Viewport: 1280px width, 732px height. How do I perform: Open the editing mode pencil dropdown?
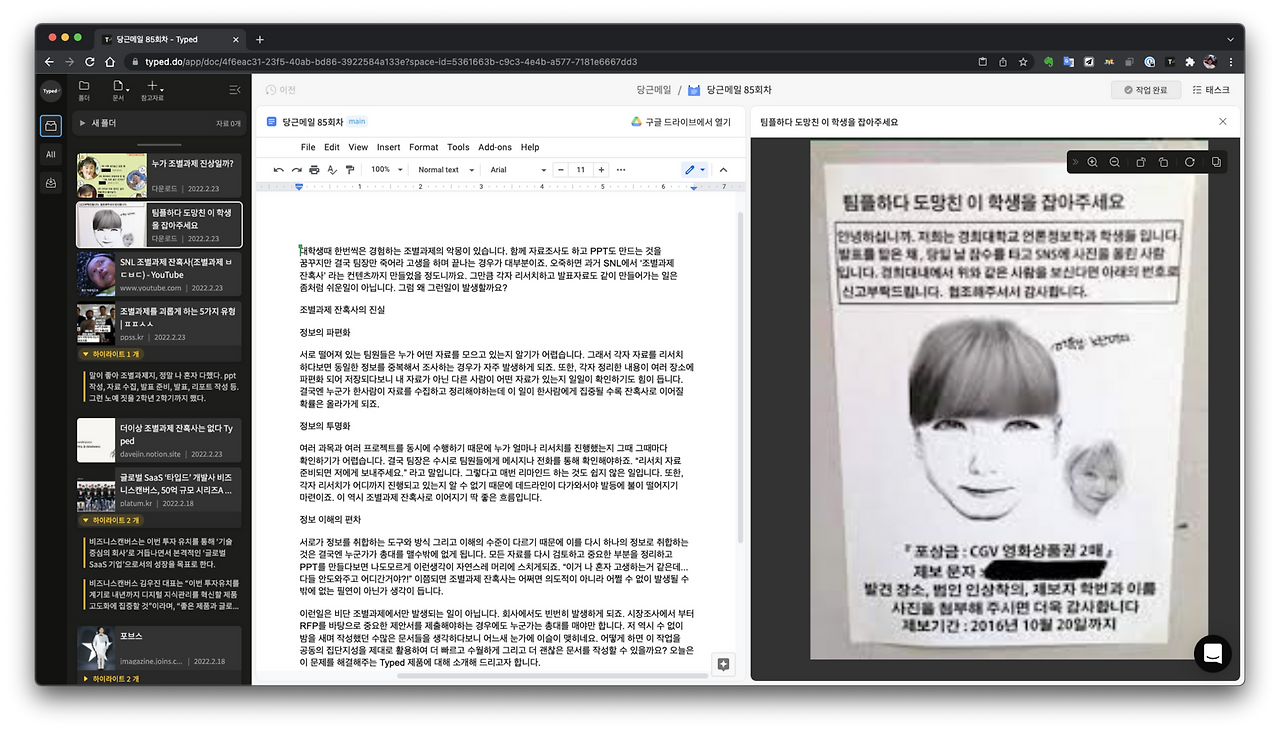(x=695, y=170)
